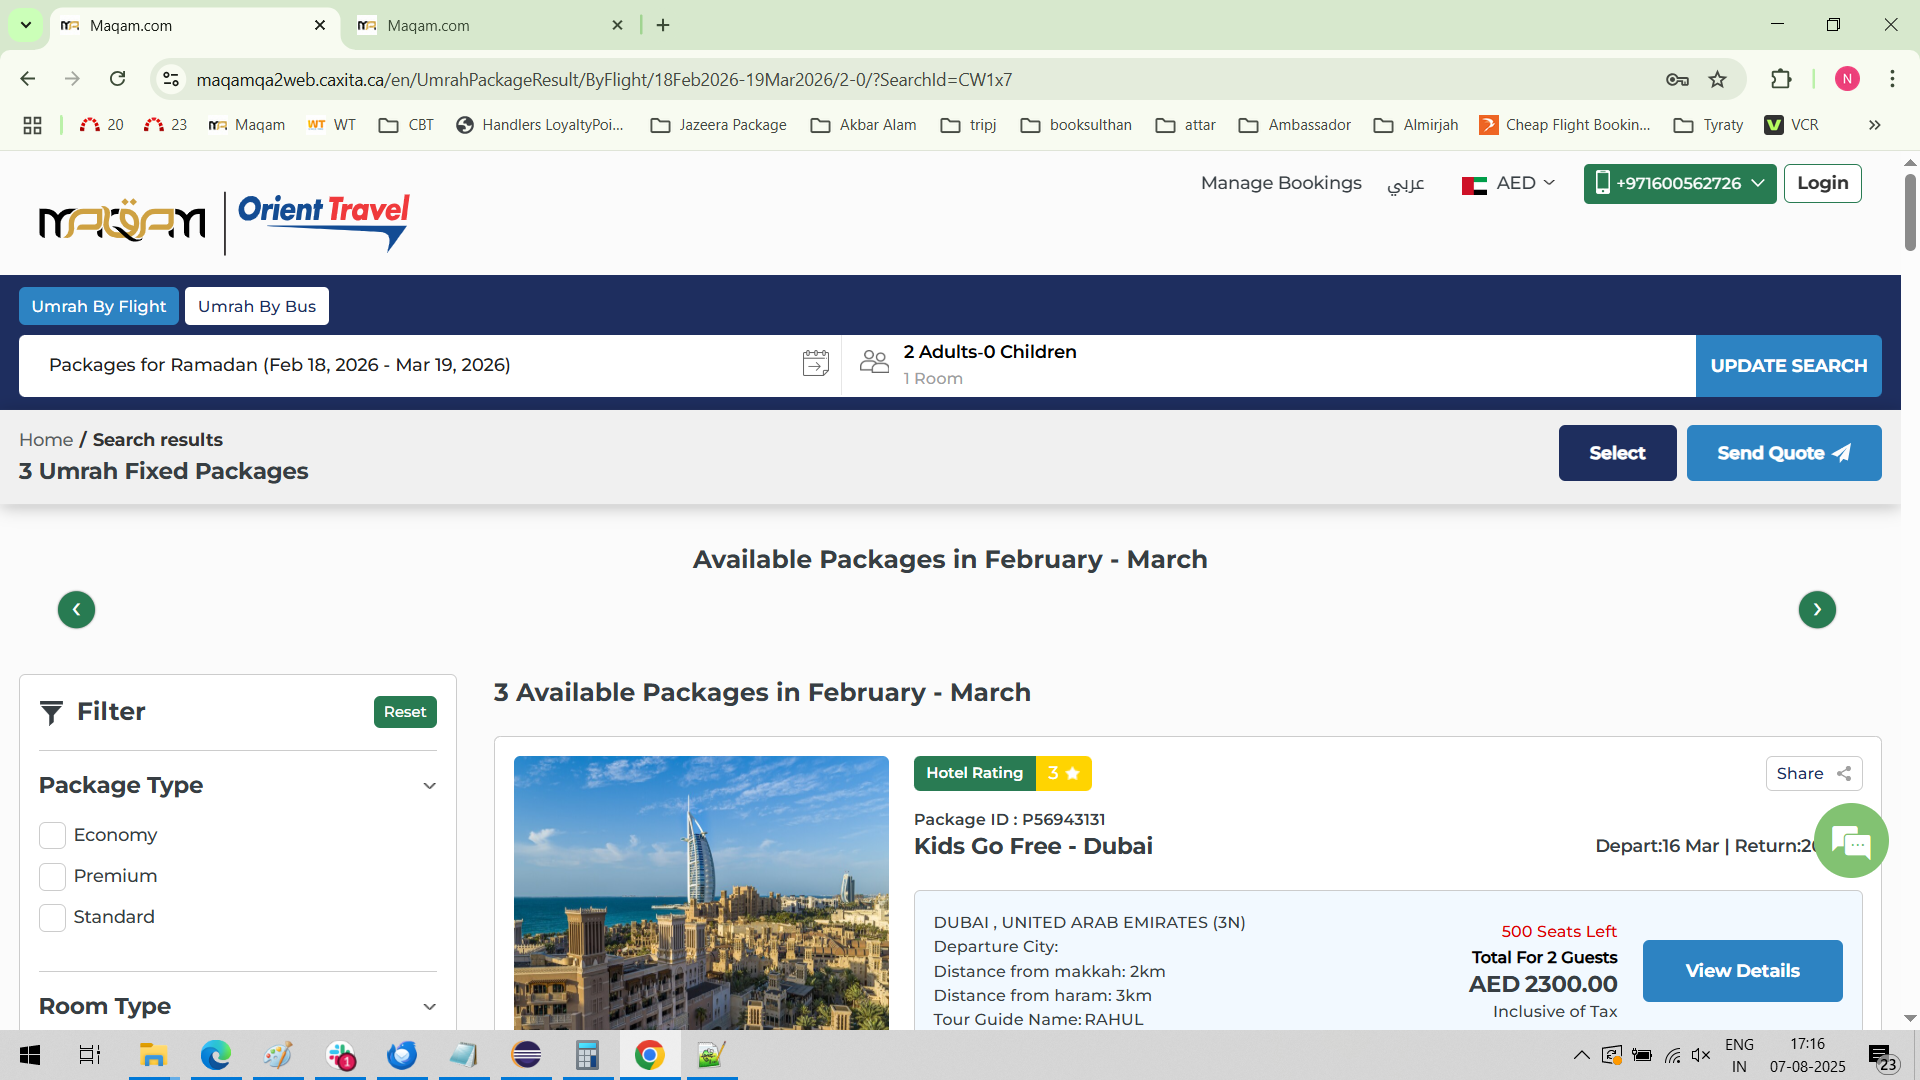Image resolution: width=1920 pixels, height=1080 pixels.
Task: Check the Standard package type
Action: point(52,917)
